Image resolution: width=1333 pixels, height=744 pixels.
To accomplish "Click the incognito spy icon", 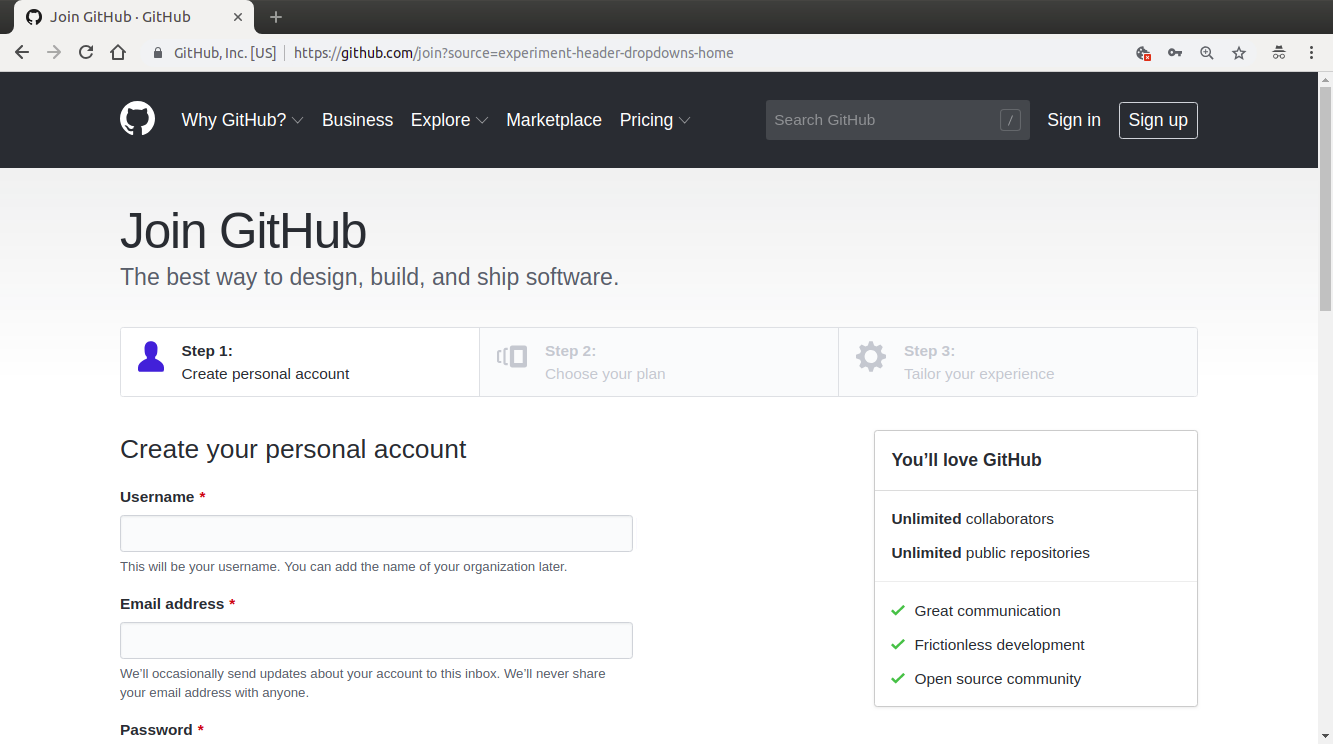I will 1279,53.
